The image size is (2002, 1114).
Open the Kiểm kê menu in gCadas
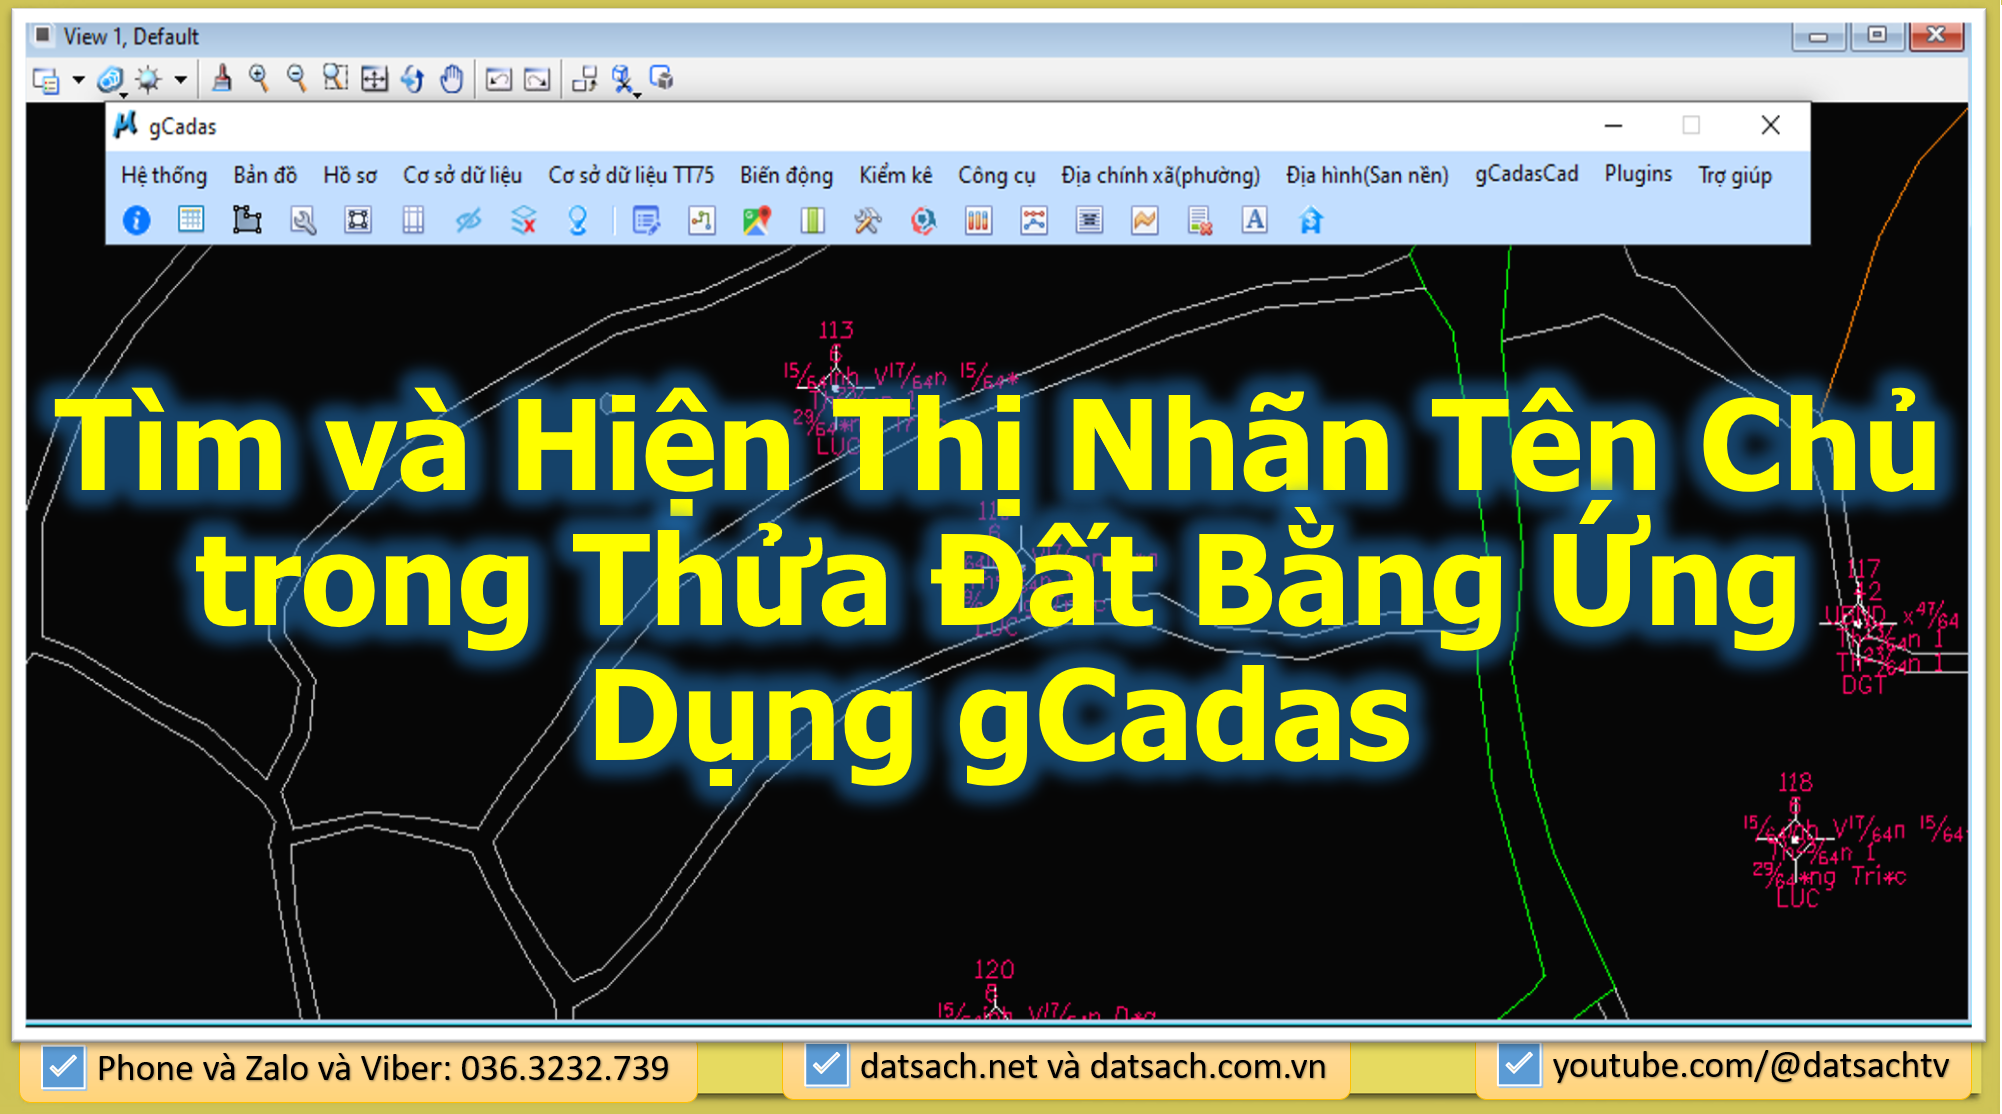895,174
